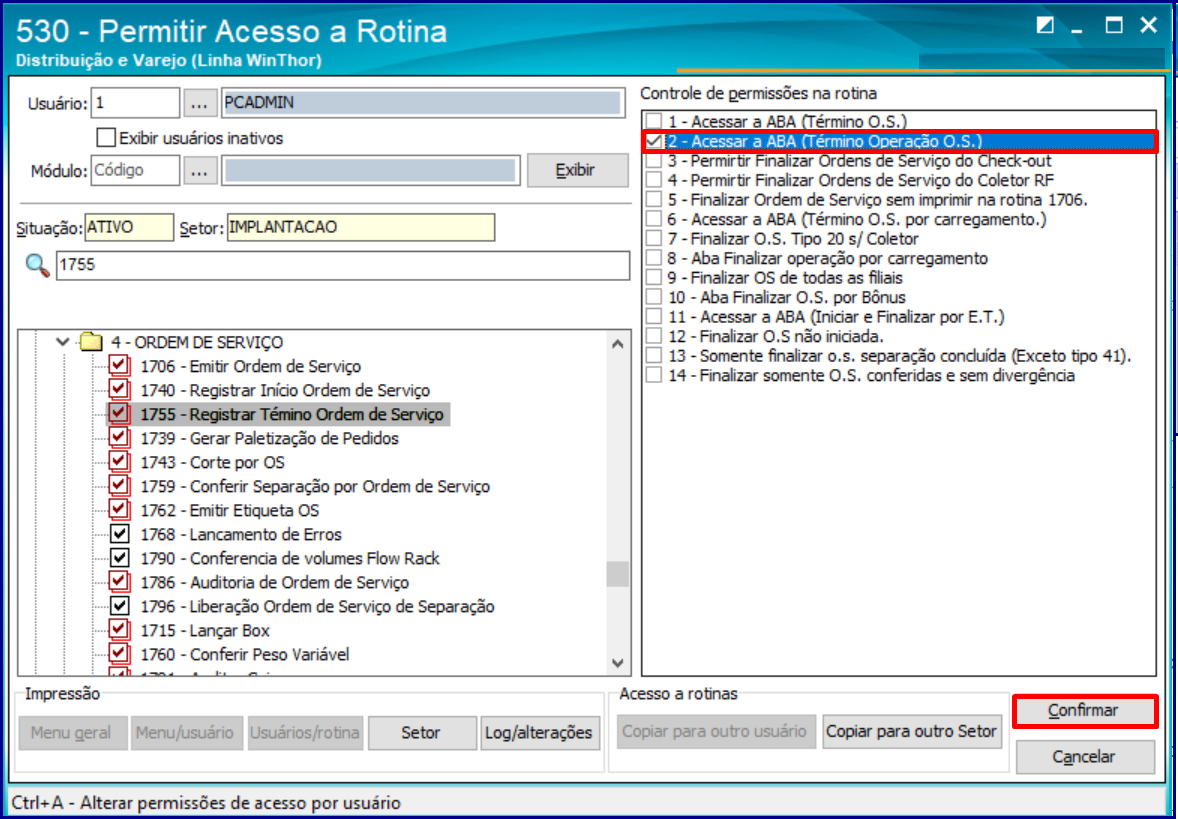Toggle checkbox for routine 1755 Registrar Término
Image resolution: width=1178 pixels, height=819 pixels.
119,414
